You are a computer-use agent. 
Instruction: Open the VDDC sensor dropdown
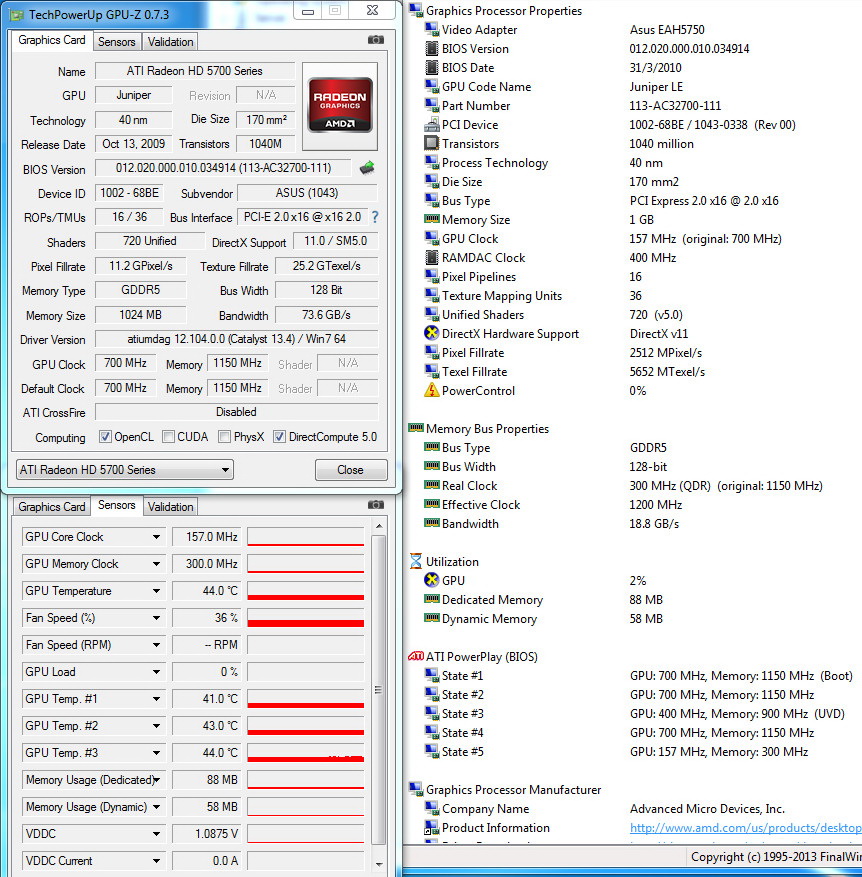tap(156, 834)
